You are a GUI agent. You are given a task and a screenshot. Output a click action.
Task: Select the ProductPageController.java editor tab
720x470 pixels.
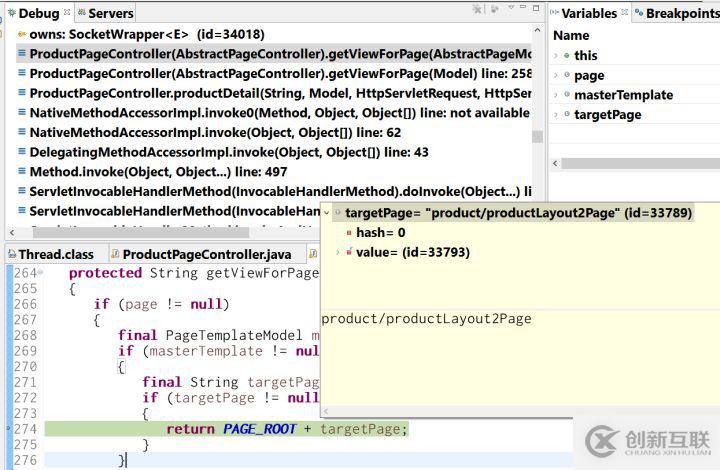207,254
